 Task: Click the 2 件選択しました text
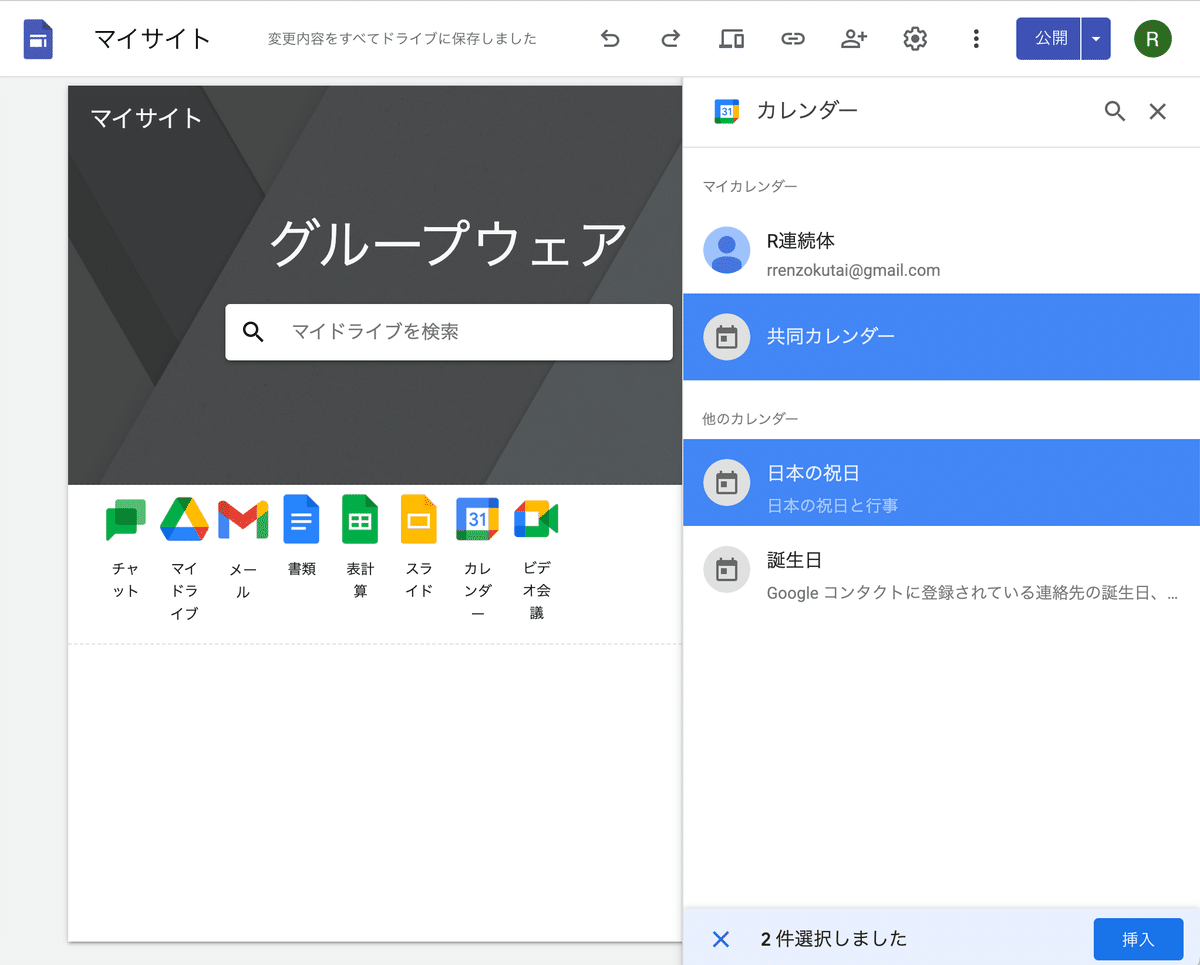(x=834, y=939)
